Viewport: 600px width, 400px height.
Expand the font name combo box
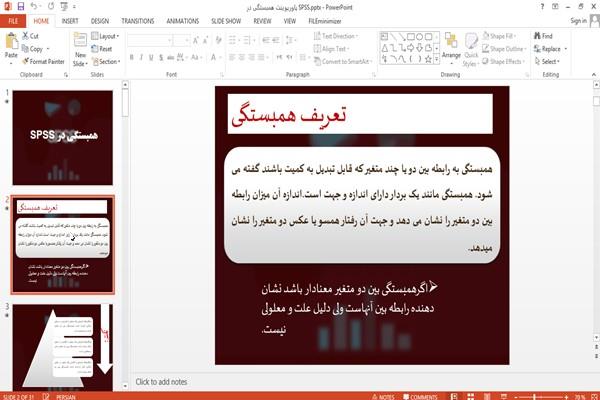169,40
